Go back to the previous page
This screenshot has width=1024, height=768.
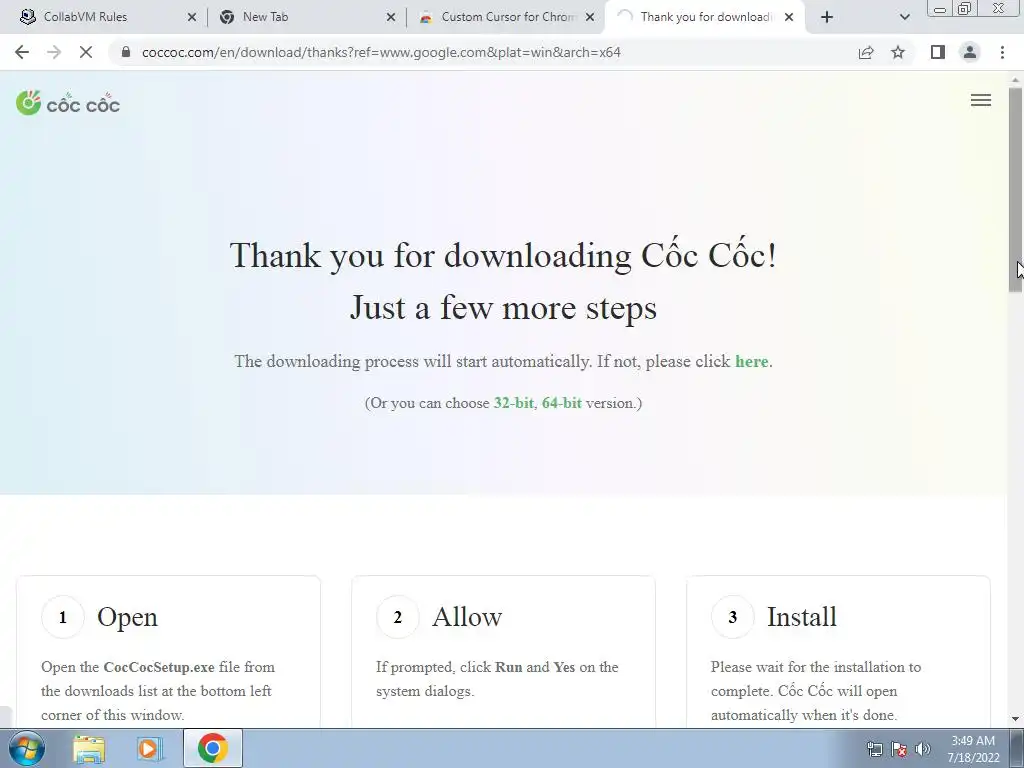(x=22, y=52)
